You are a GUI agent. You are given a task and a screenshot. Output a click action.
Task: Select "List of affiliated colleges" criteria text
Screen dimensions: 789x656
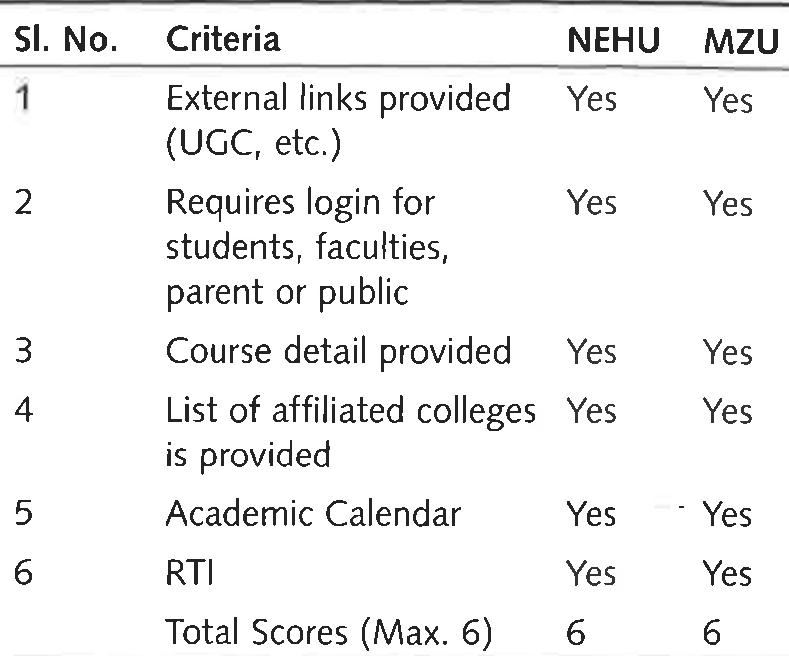(350, 410)
